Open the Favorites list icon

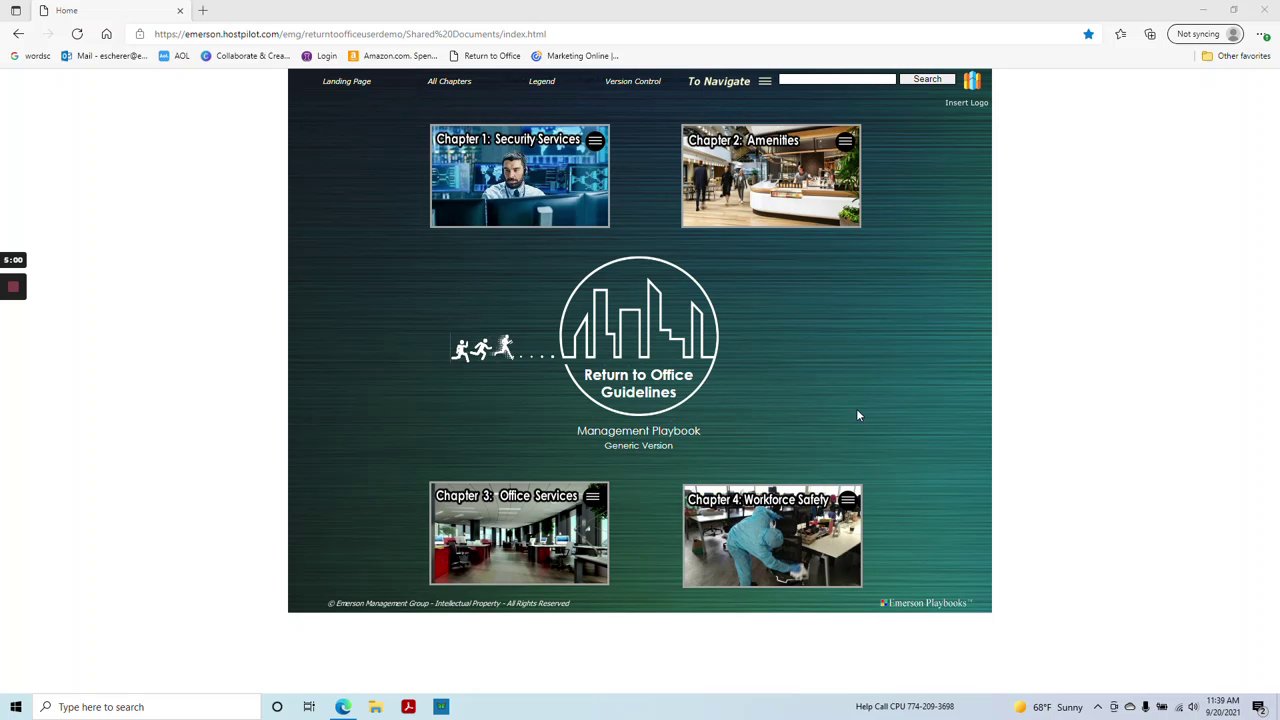(1120, 34)
